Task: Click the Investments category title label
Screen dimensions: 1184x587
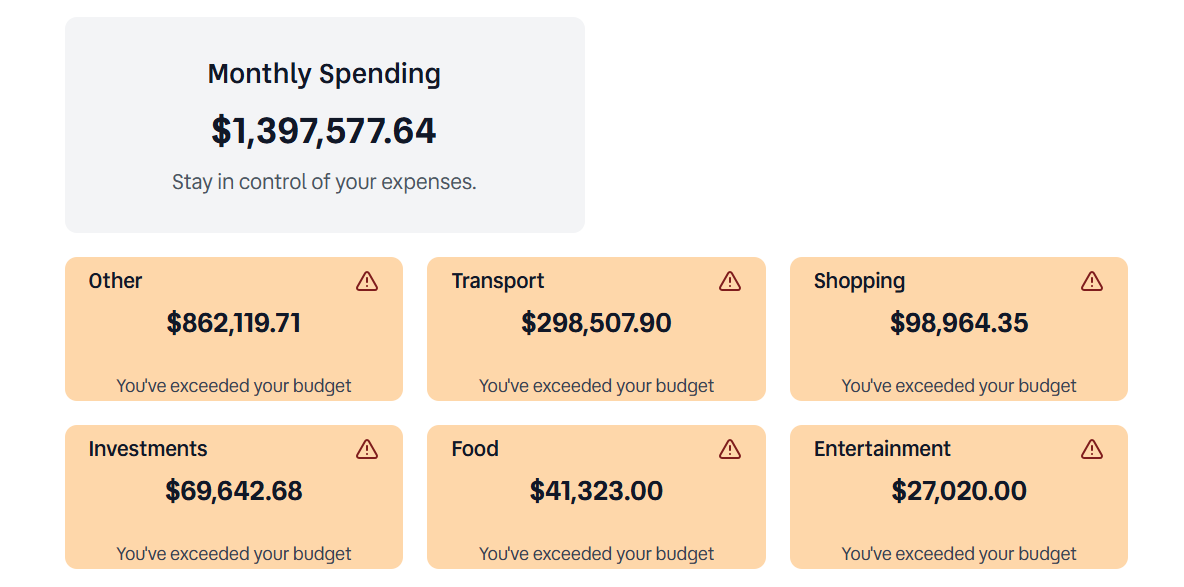Action: click(147, 449)
